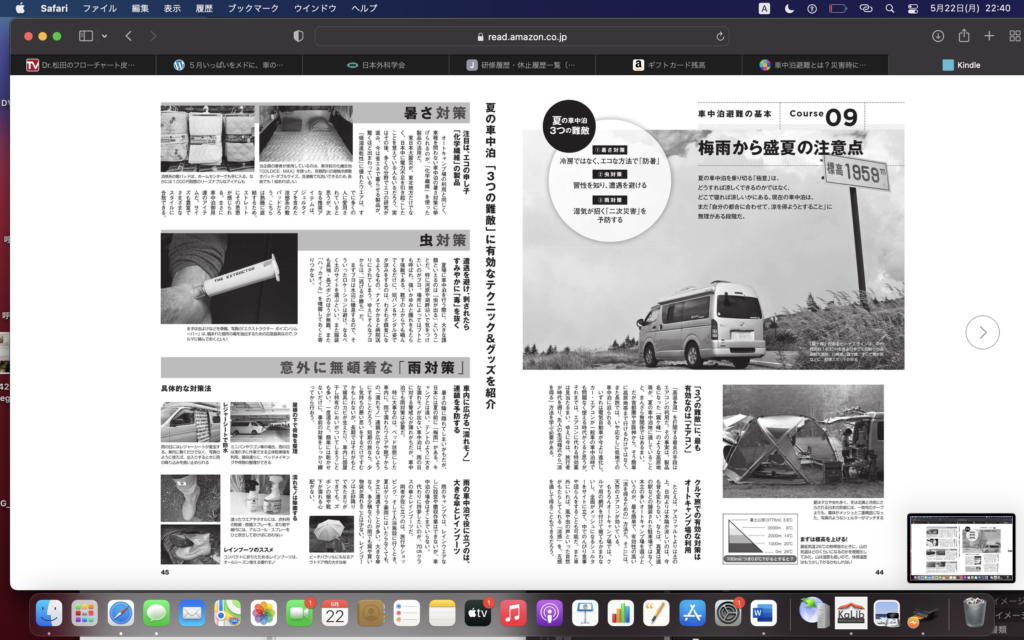This screenshot has width=1024, height=640.
Task: Open the 履歴 menu in menu bar
Action: pyautogui.click(x=206, y=8)
